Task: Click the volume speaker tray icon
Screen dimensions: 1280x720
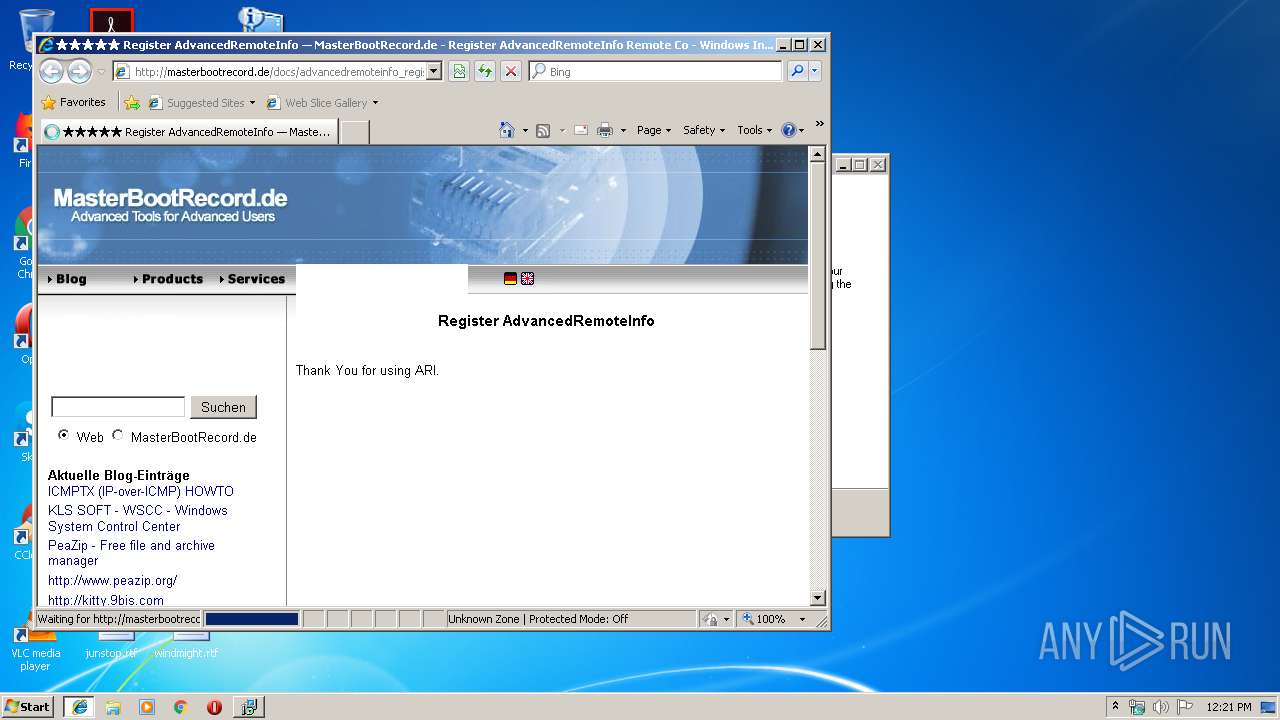Action: [x=1161, y=706]
